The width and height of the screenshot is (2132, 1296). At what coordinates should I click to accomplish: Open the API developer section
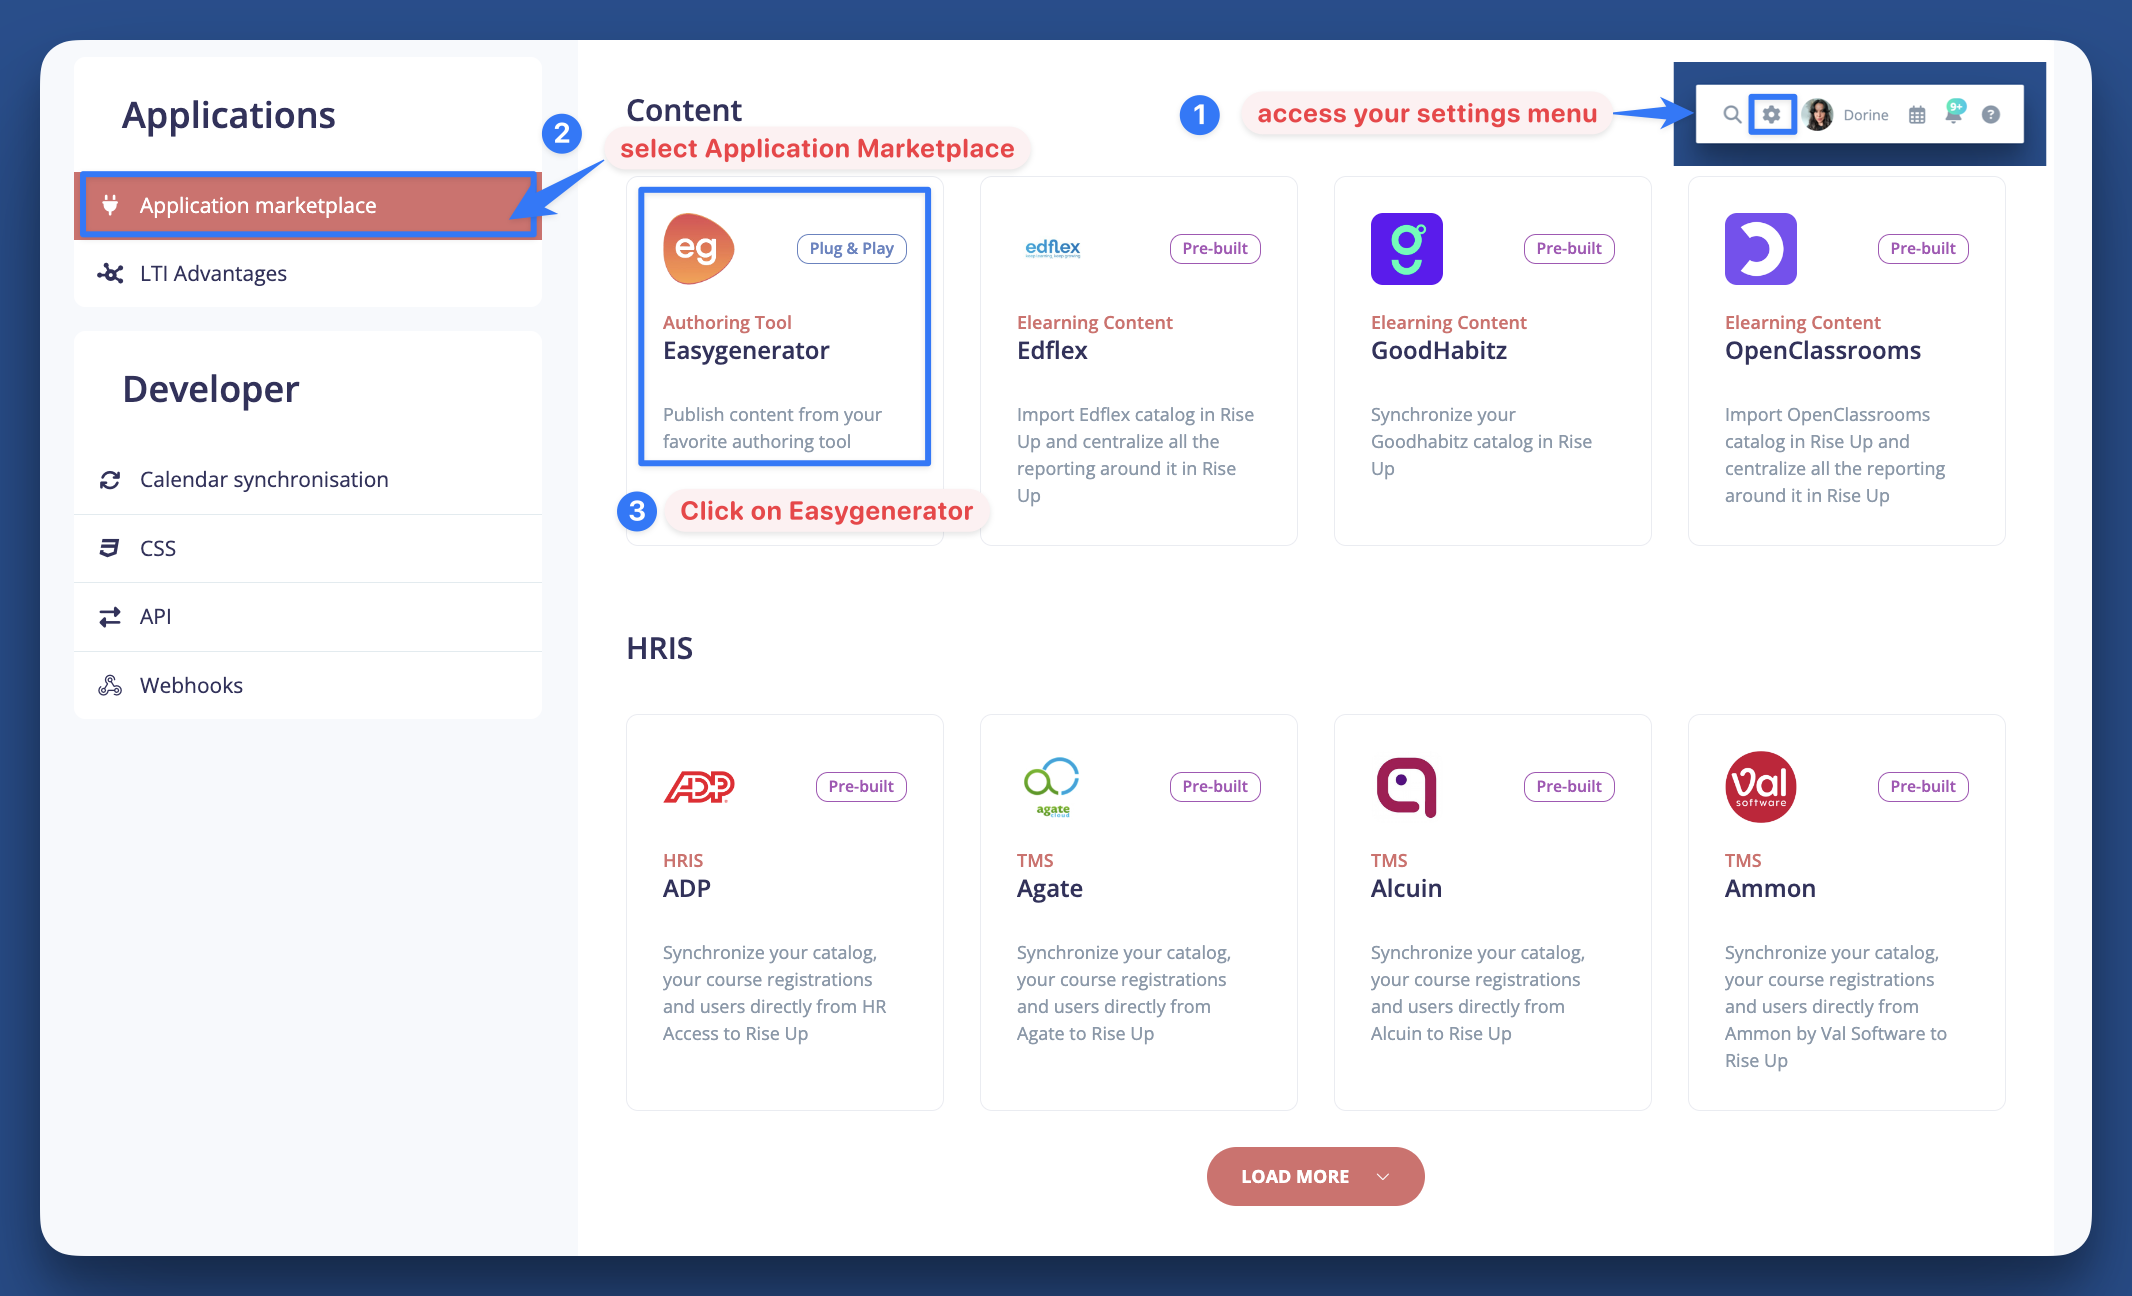(308, 617)
